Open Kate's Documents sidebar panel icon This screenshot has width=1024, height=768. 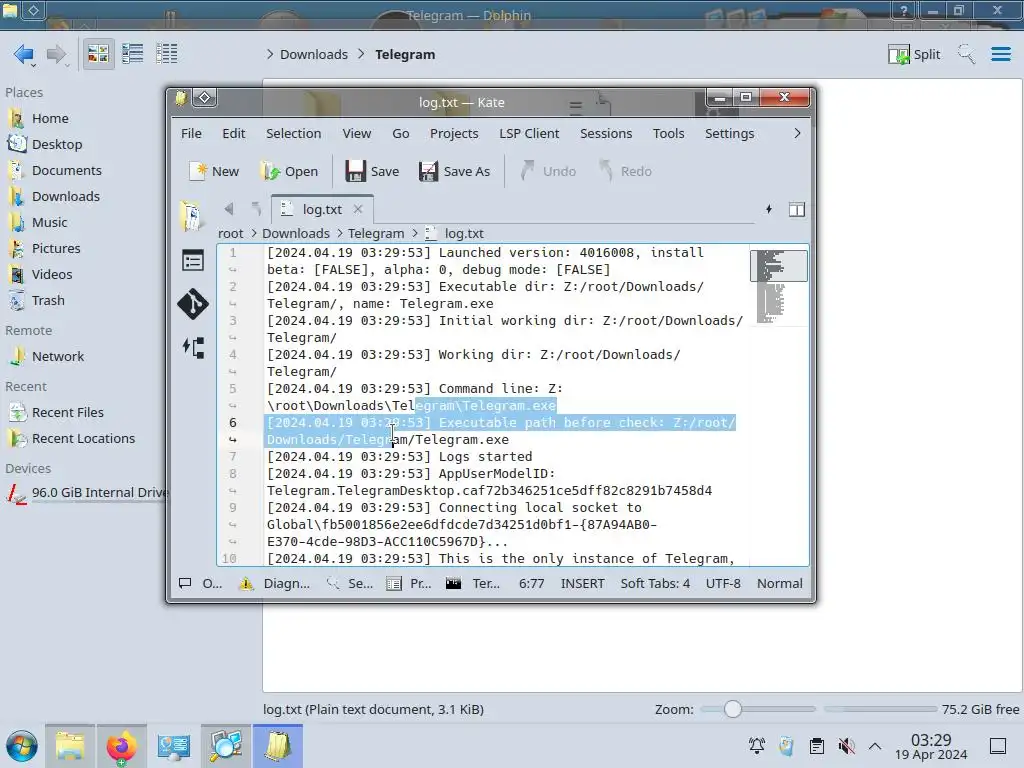click(x=192, y=216)
